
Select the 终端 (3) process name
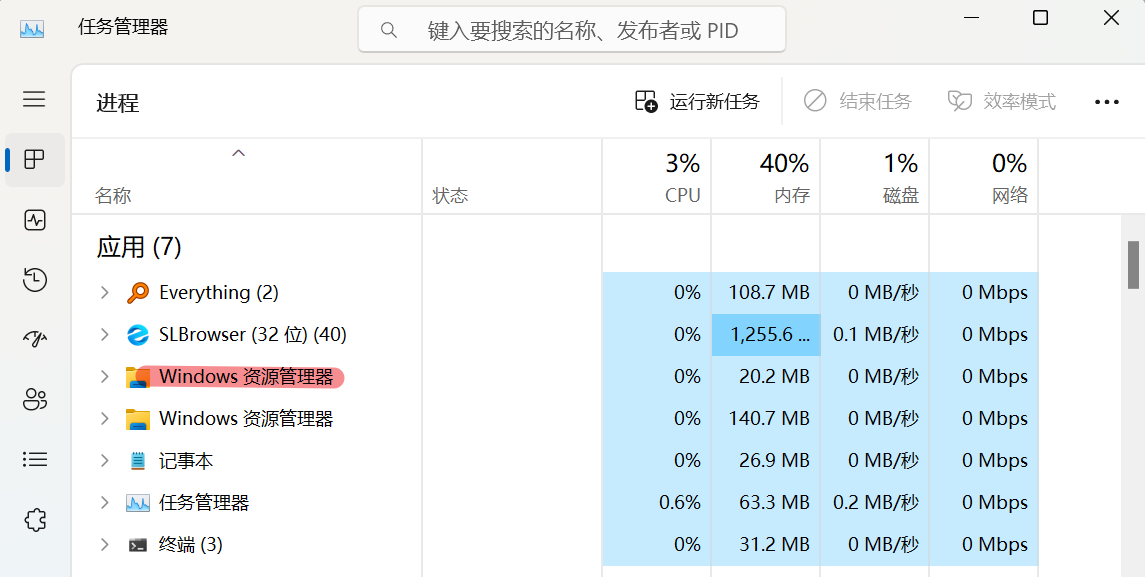[191, 545]
